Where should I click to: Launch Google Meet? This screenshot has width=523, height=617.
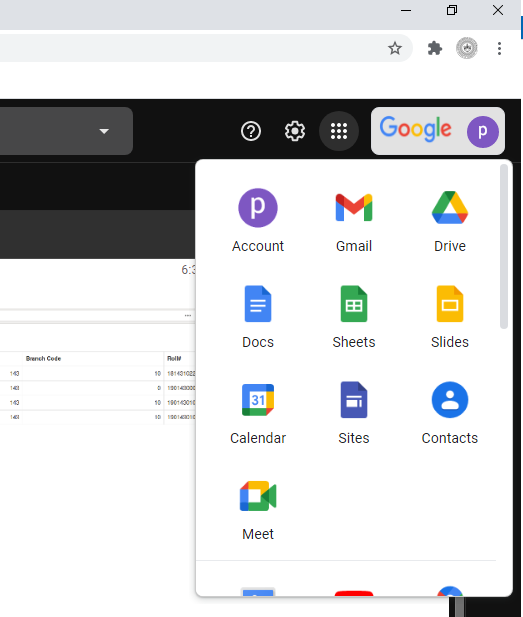click(258, 509)
